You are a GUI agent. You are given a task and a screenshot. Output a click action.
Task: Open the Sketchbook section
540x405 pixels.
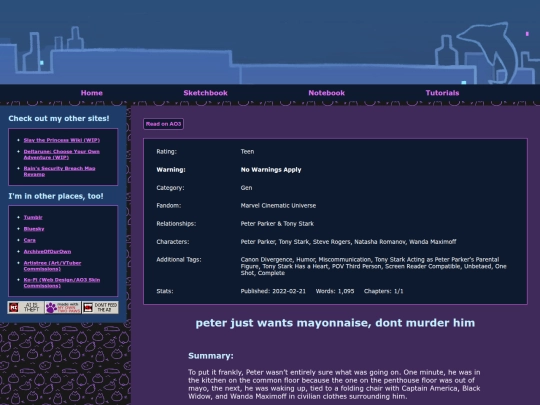click(x=205, y=93)
